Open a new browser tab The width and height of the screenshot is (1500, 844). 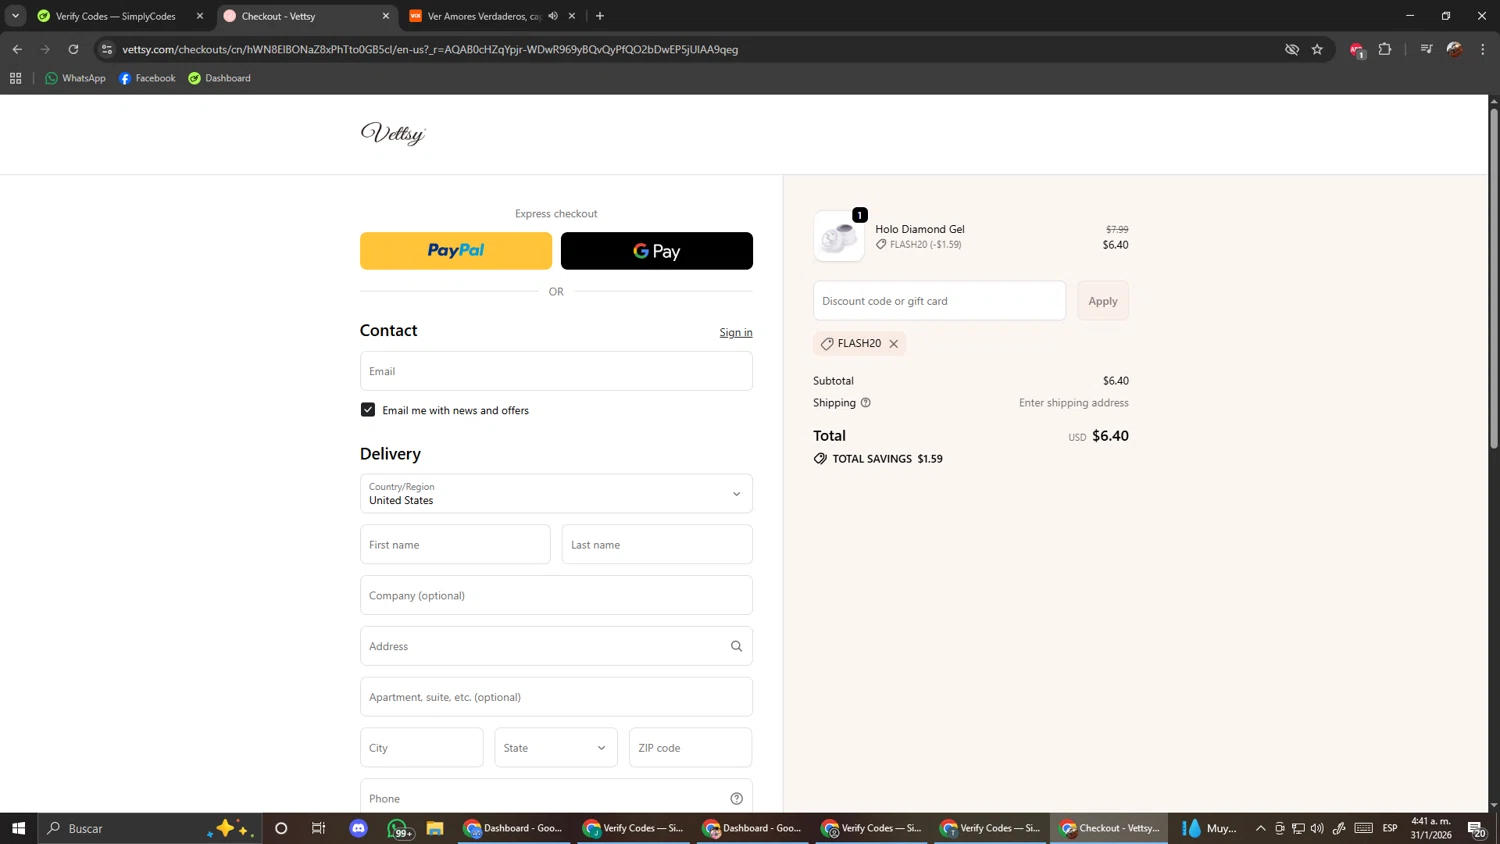click(600, 16)
